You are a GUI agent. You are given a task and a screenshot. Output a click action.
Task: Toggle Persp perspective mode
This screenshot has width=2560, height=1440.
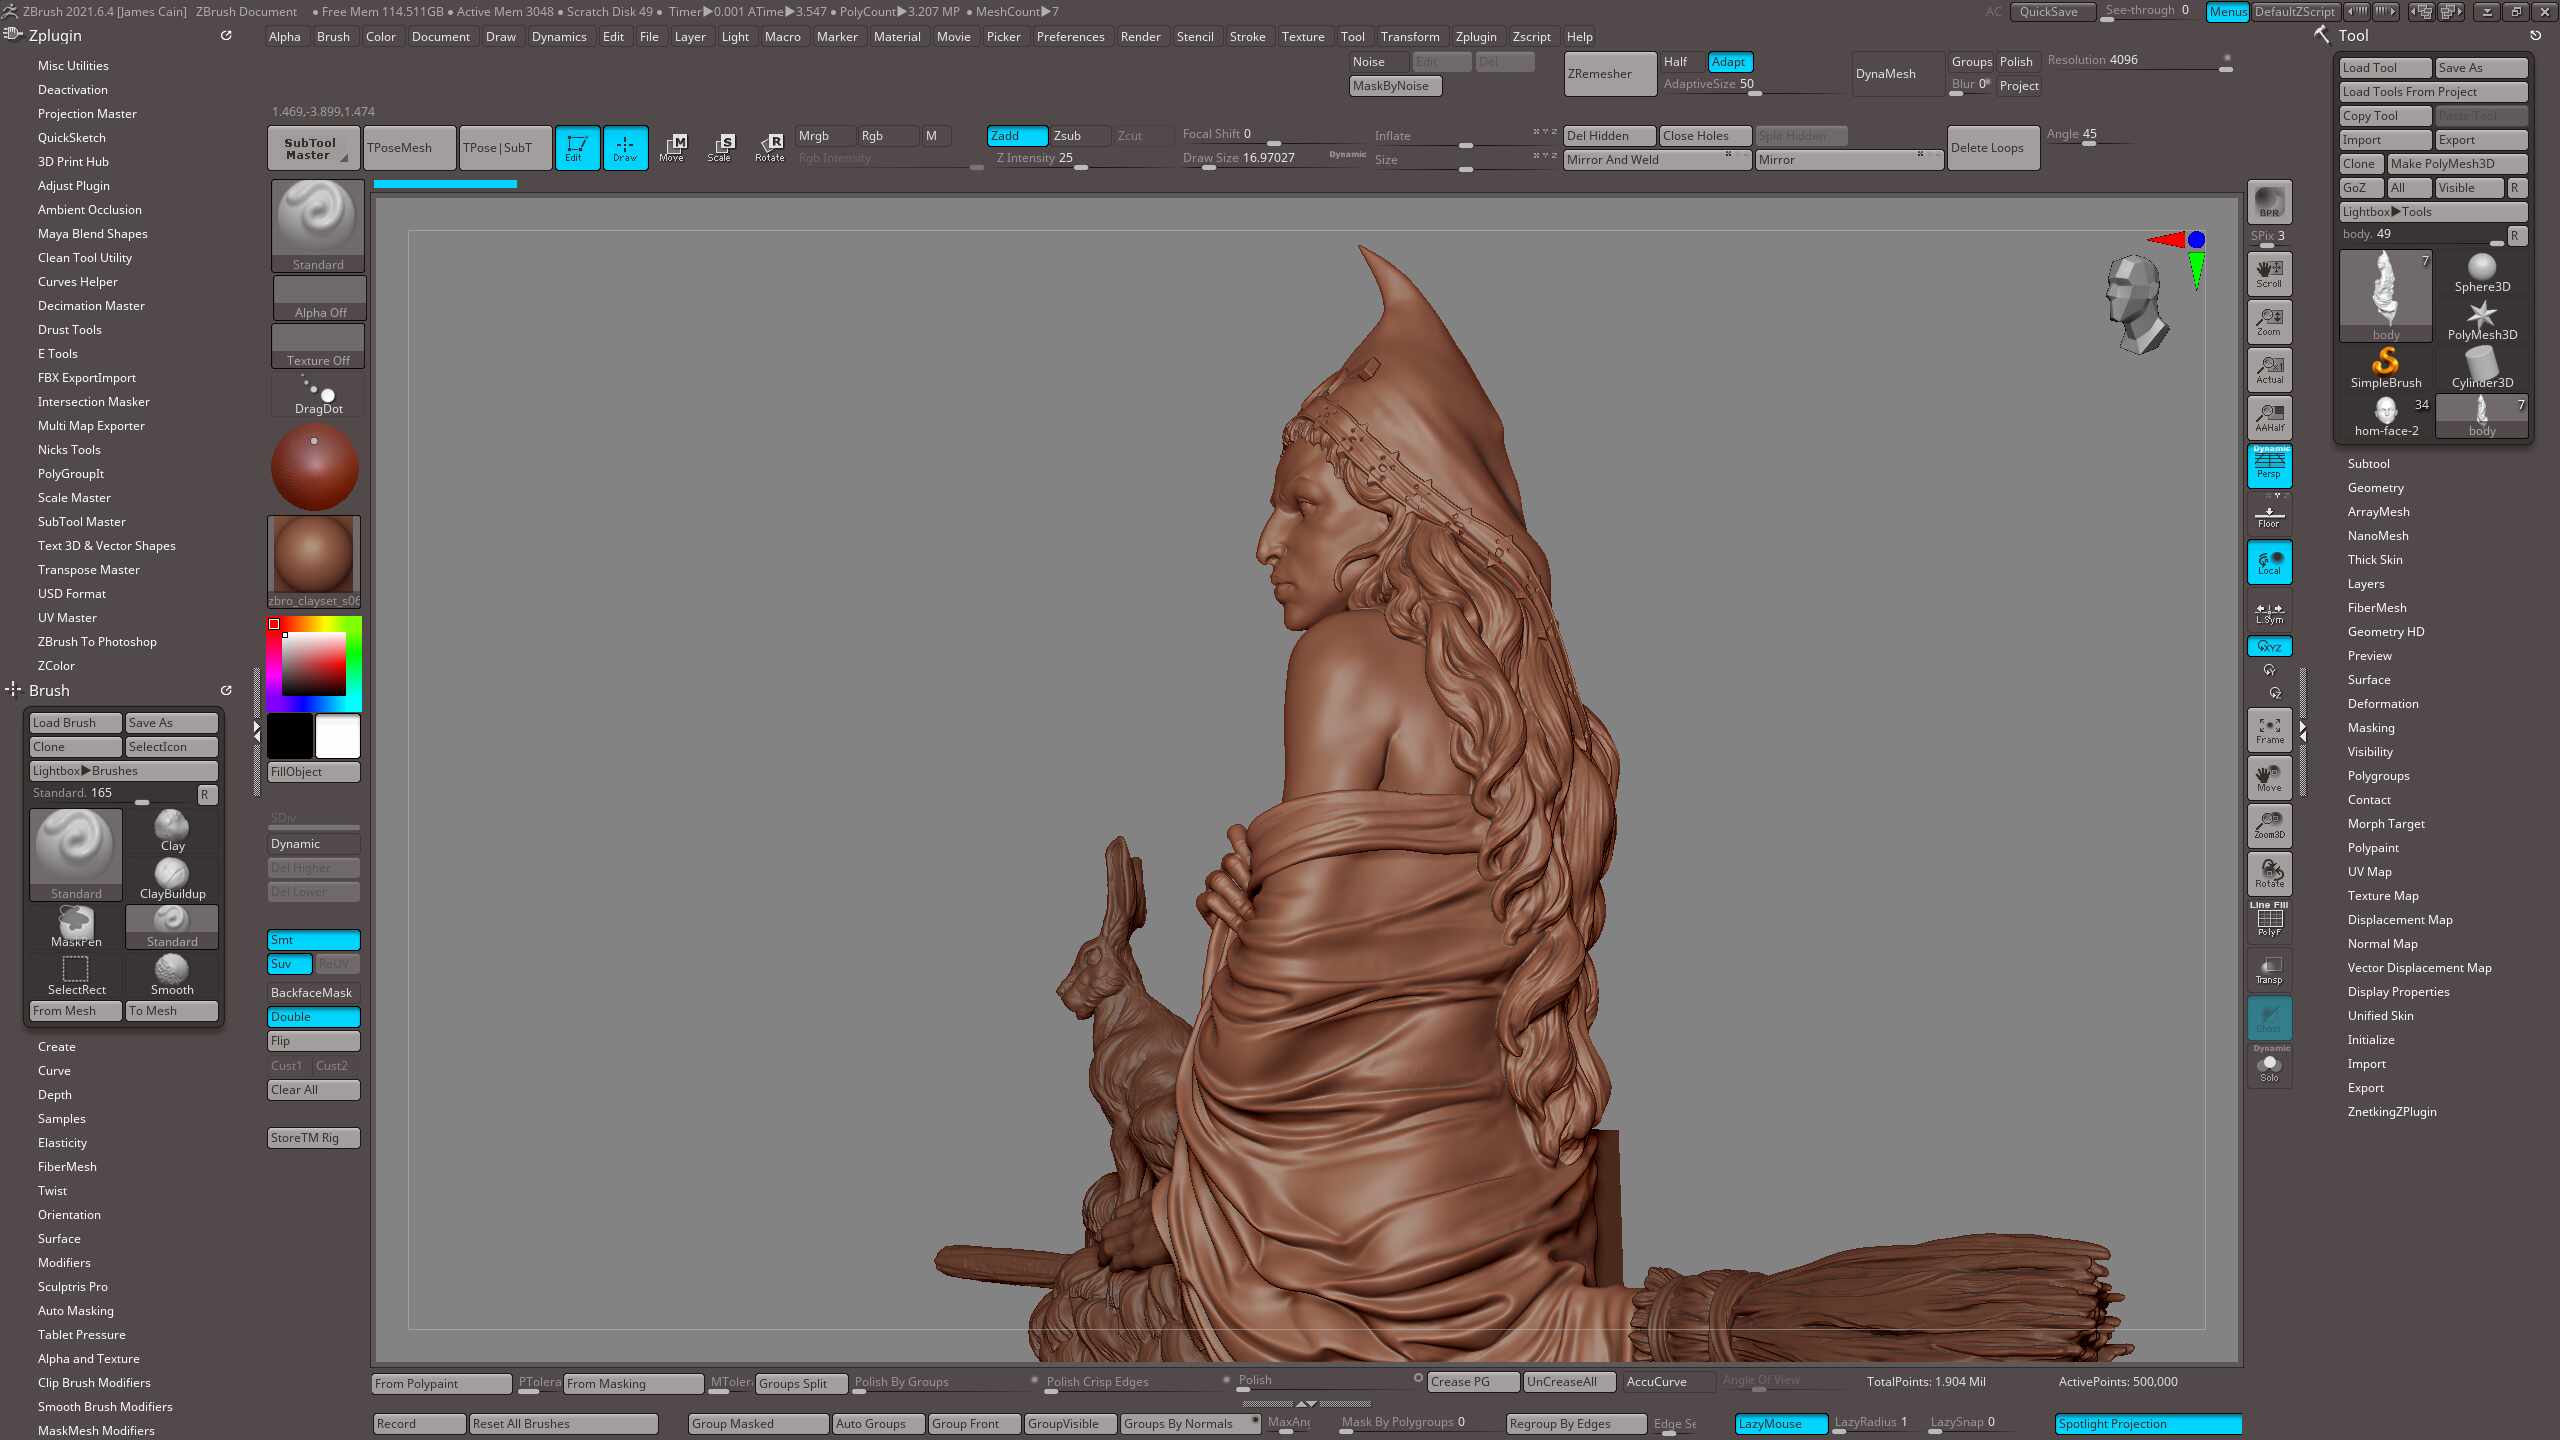(x=2269, y=466)
